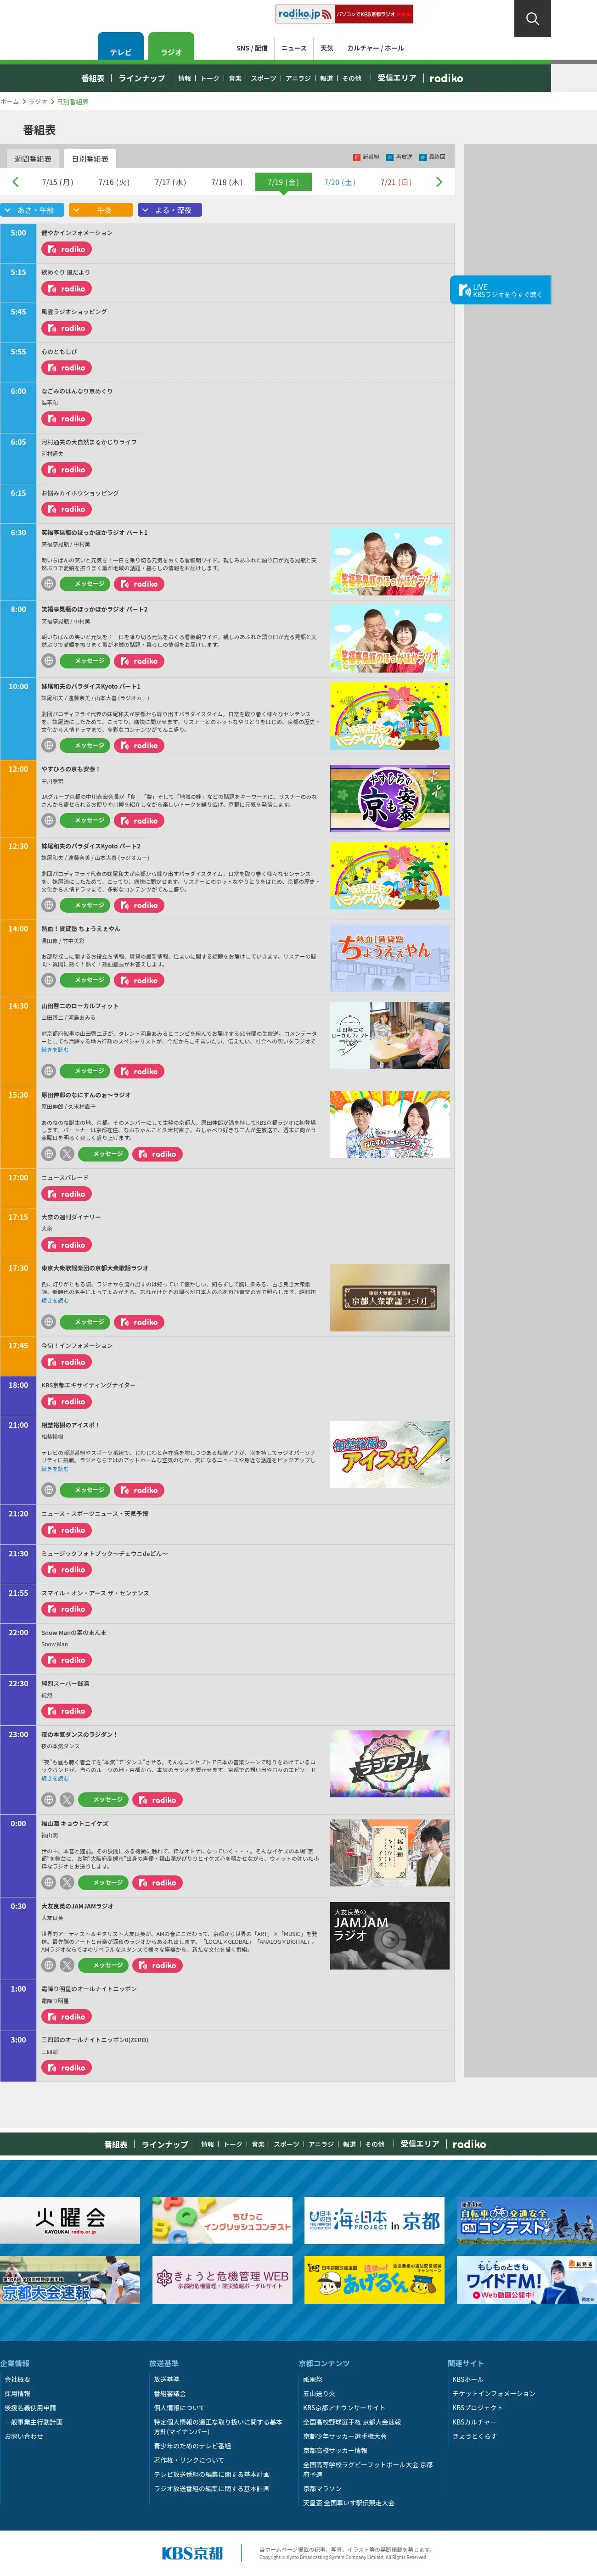The image size is (597, 2576).
Task: Click message button for 0:30 JAMJAM Radio
Action: (x=103, y=1965)
